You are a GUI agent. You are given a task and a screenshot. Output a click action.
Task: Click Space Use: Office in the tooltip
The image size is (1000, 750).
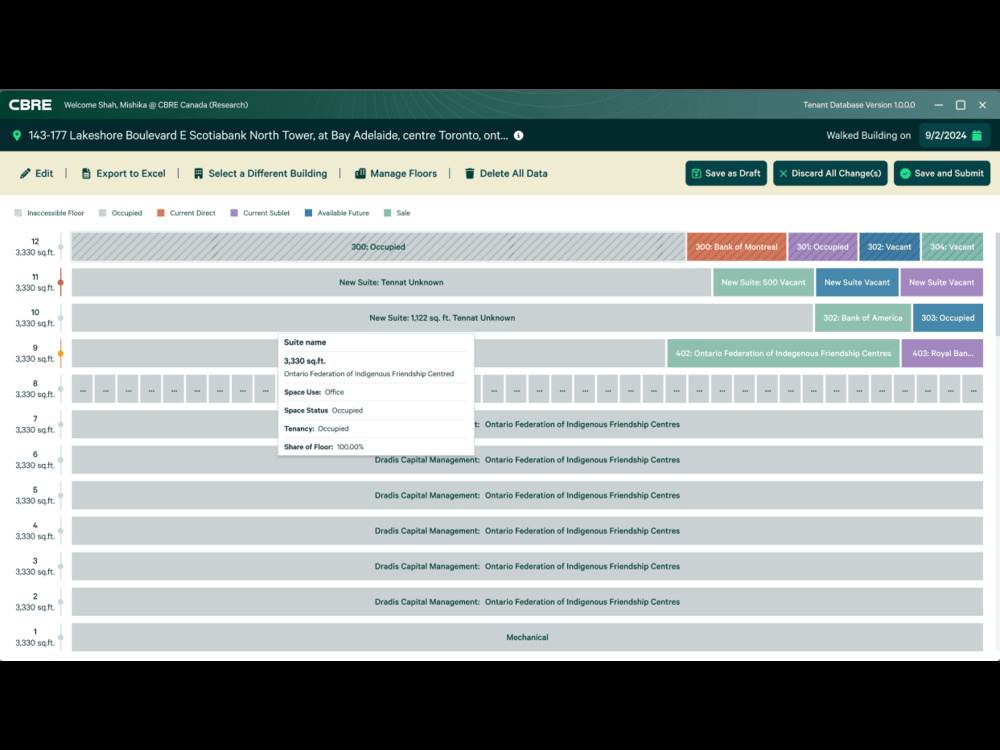(314, 392)
